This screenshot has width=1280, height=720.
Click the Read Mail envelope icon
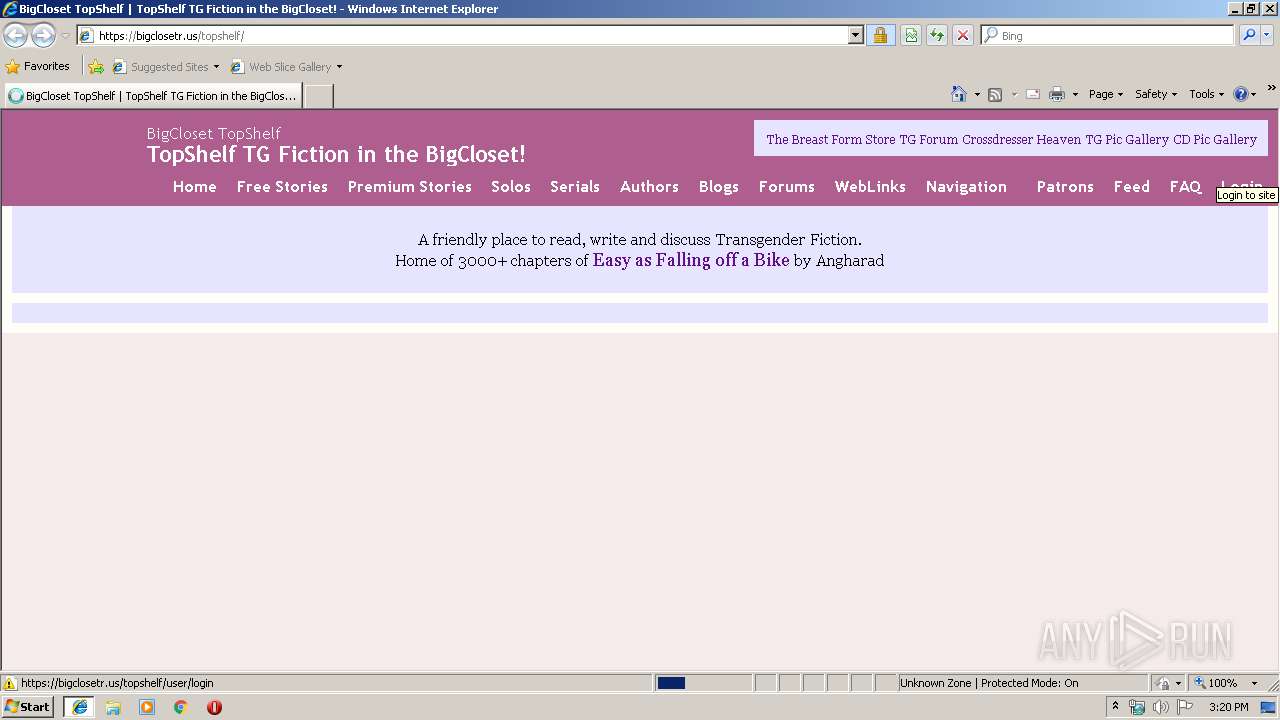(1033, 94)
